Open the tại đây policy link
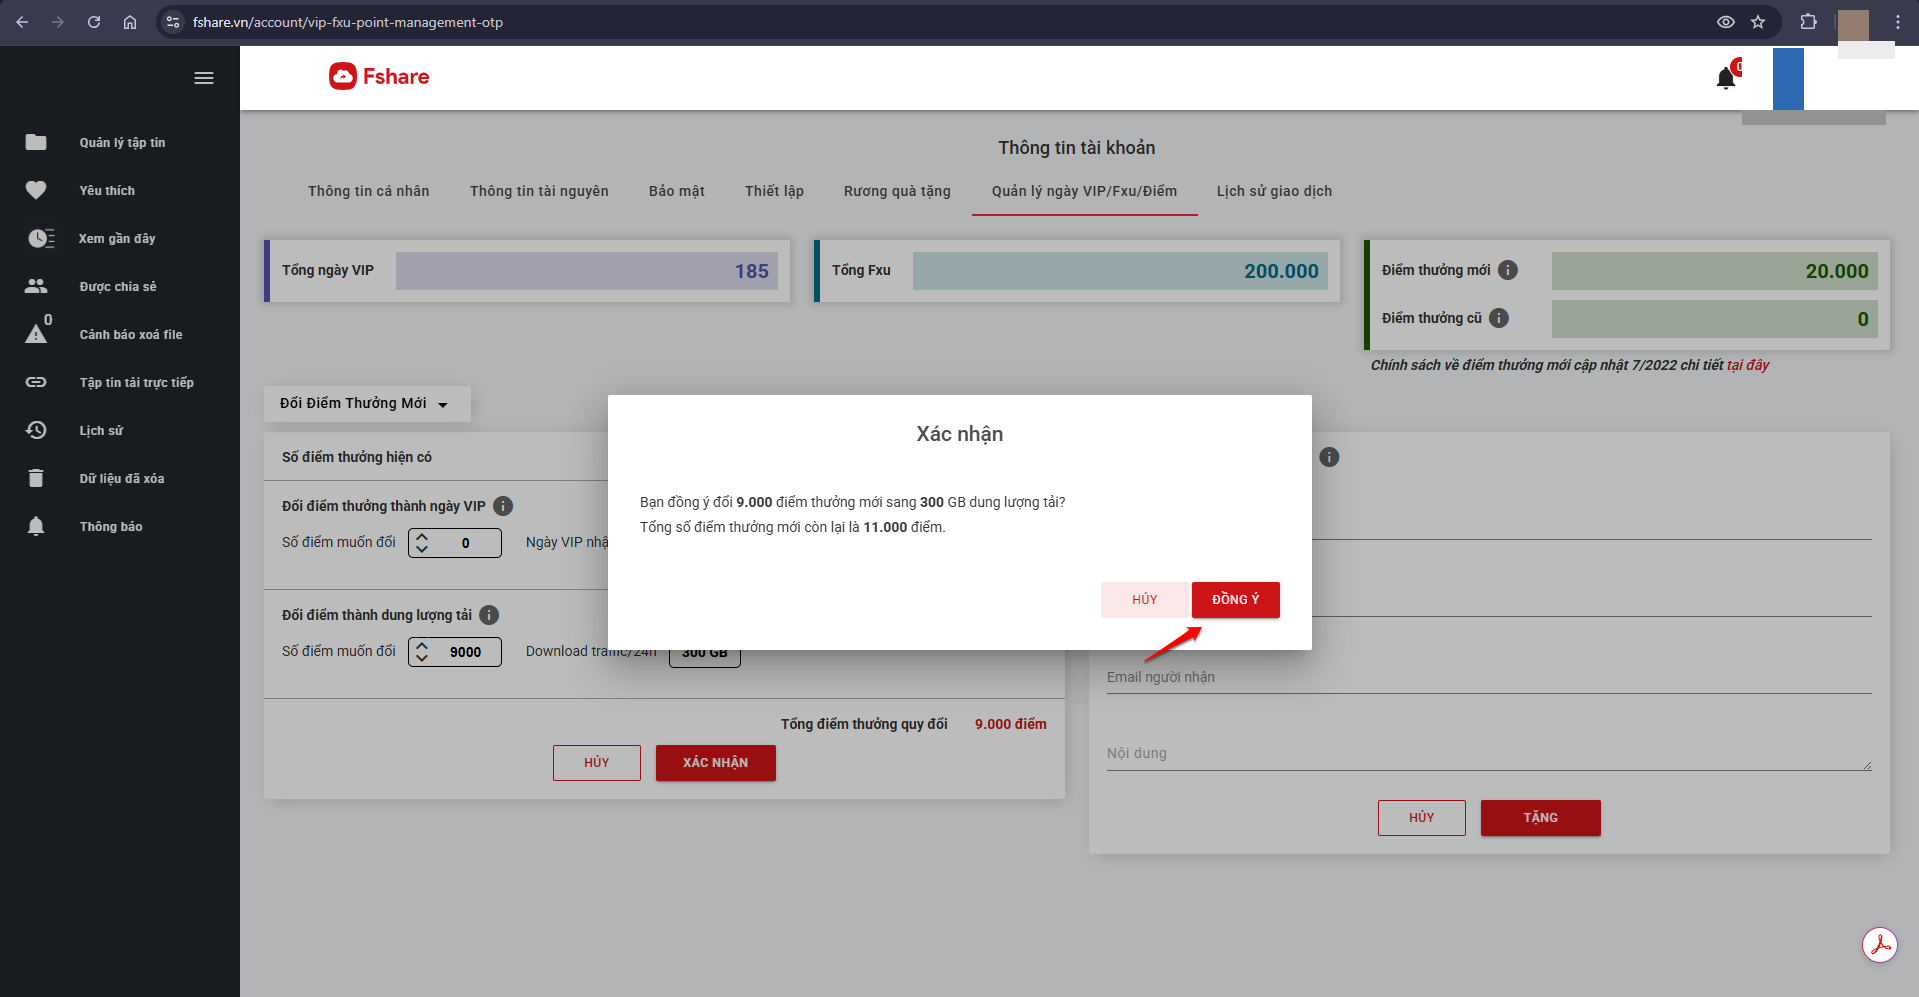The height and width of the screenshot is (997, 1919). [x=1747, y=365]
